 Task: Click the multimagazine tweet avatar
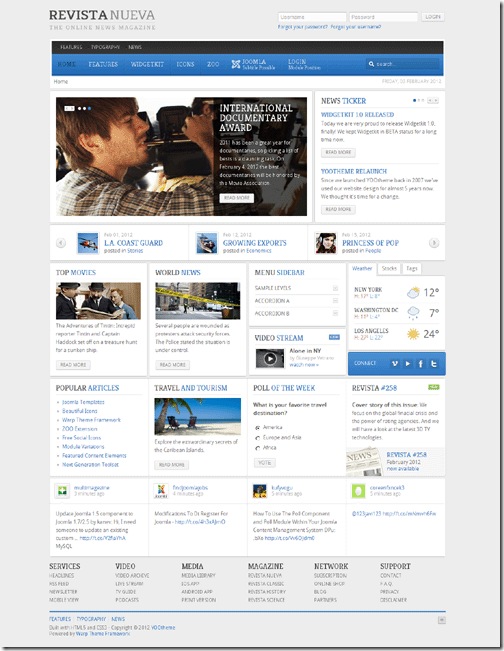pyautogui.click(x=62, y=491)
